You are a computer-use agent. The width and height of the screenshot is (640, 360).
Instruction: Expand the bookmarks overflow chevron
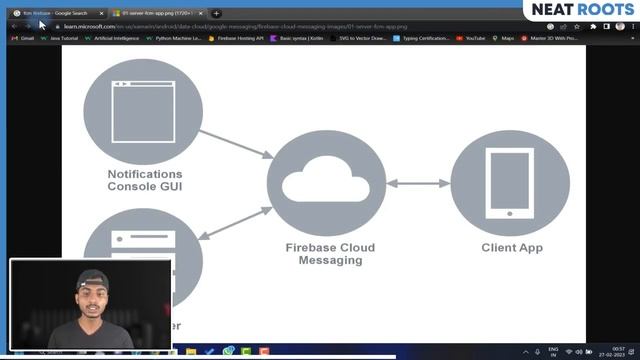pyautogui.click(x=633, y=38)
